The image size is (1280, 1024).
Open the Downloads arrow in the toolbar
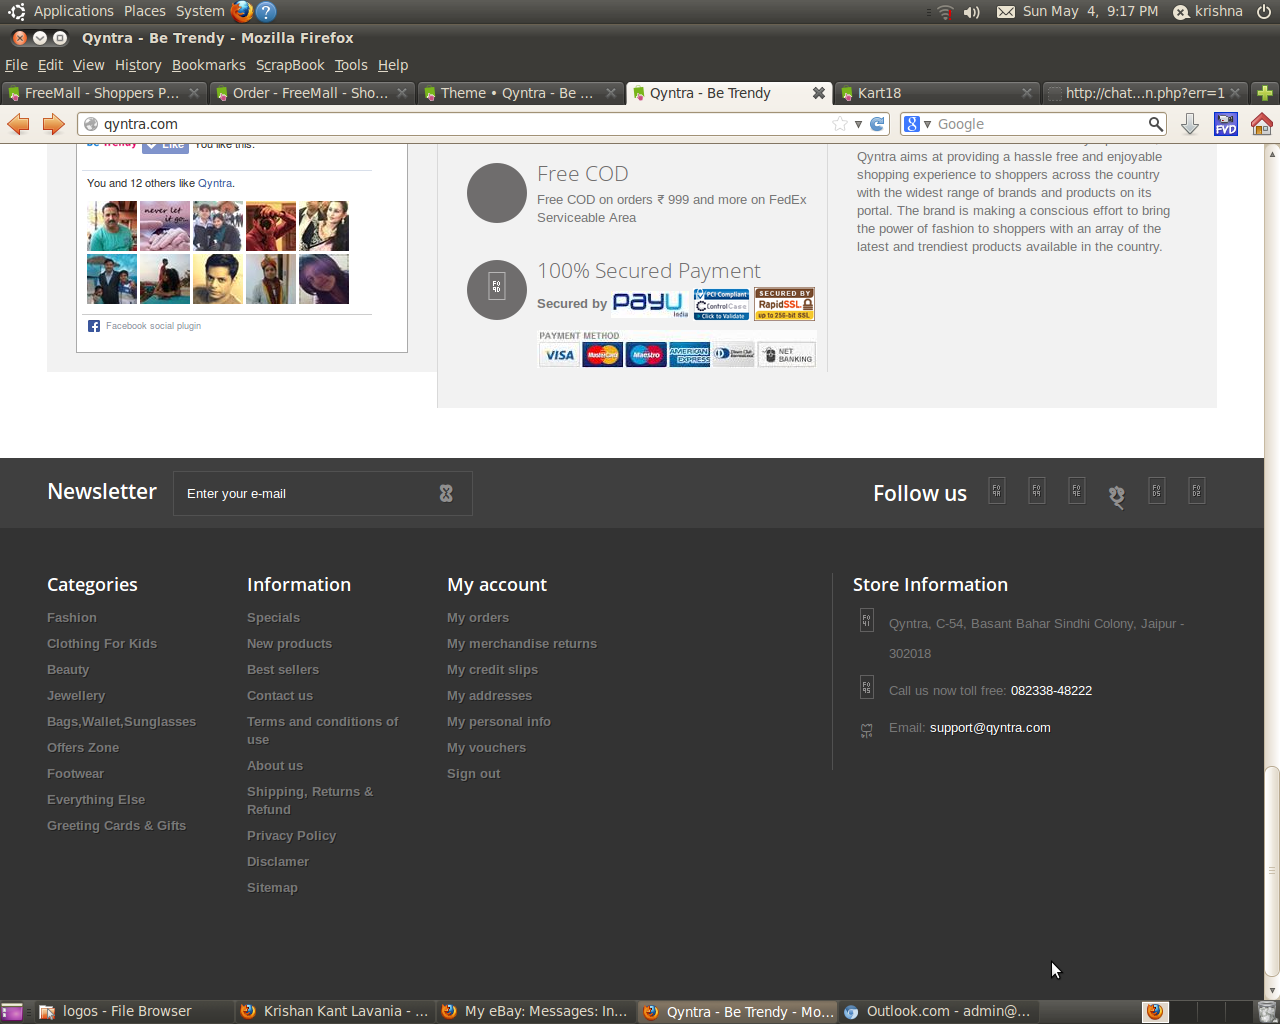pos(1190,124)
